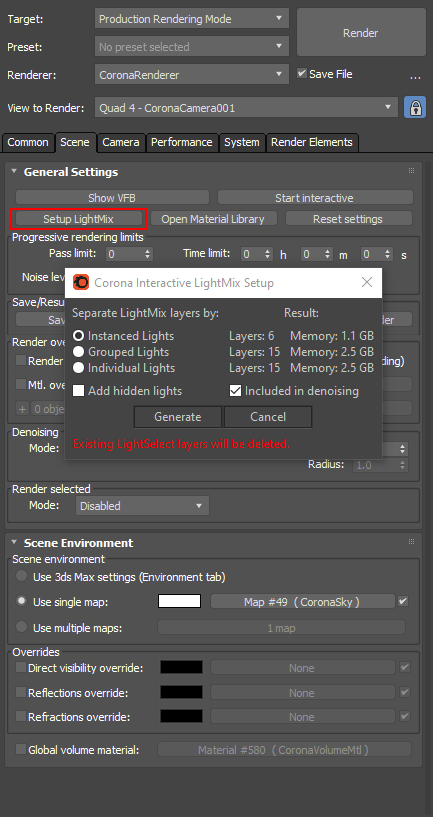This screenshot has height=817, width=433.
Task: Click Generate in LightMix dialog
Action: [x=178, y=417]
